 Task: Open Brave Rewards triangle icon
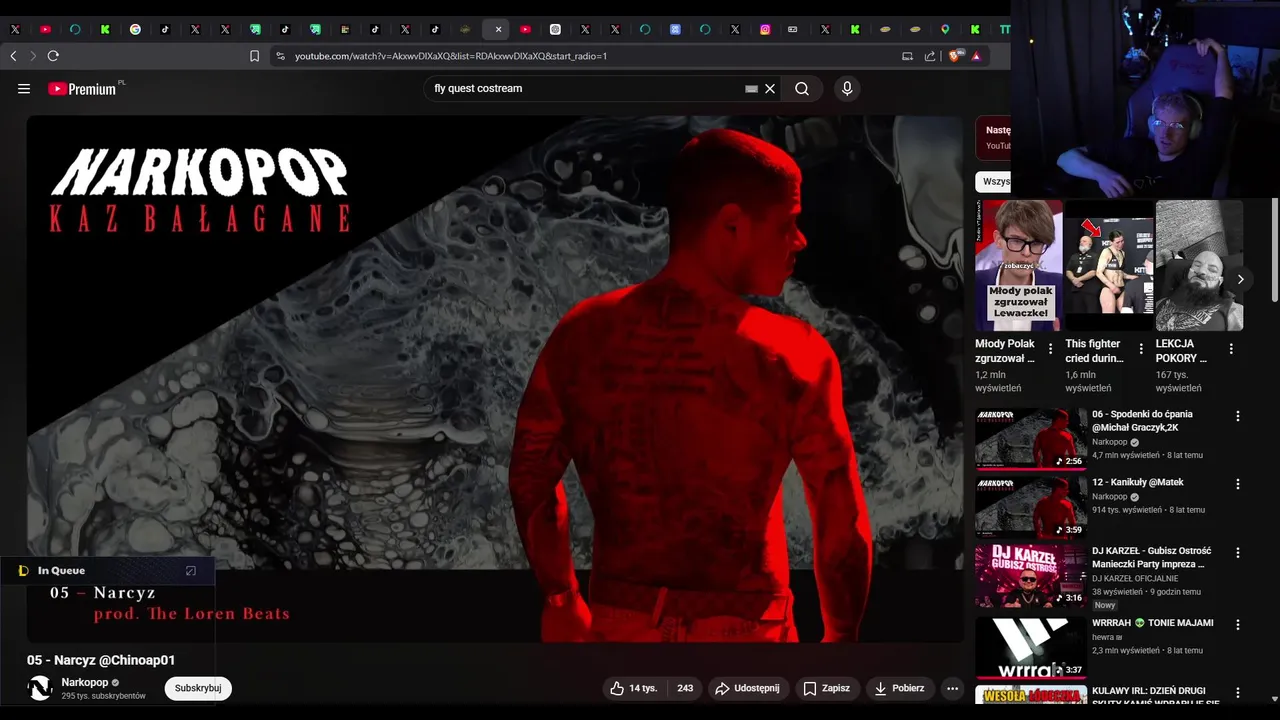[x=977, y=56]
